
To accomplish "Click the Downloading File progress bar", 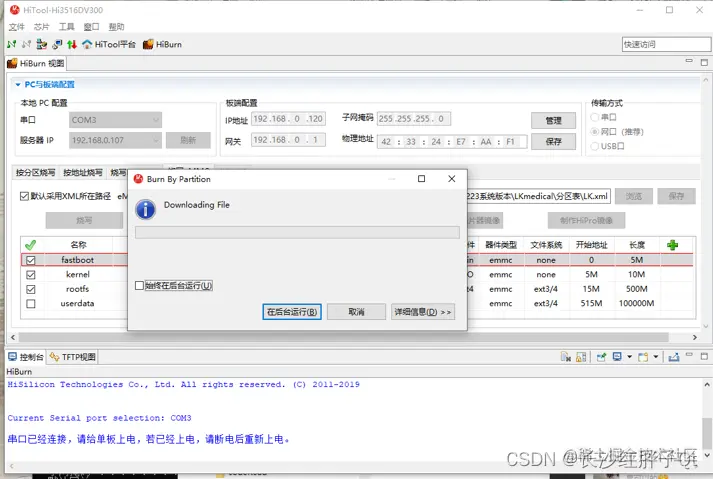I will click(x=297, y=232).
